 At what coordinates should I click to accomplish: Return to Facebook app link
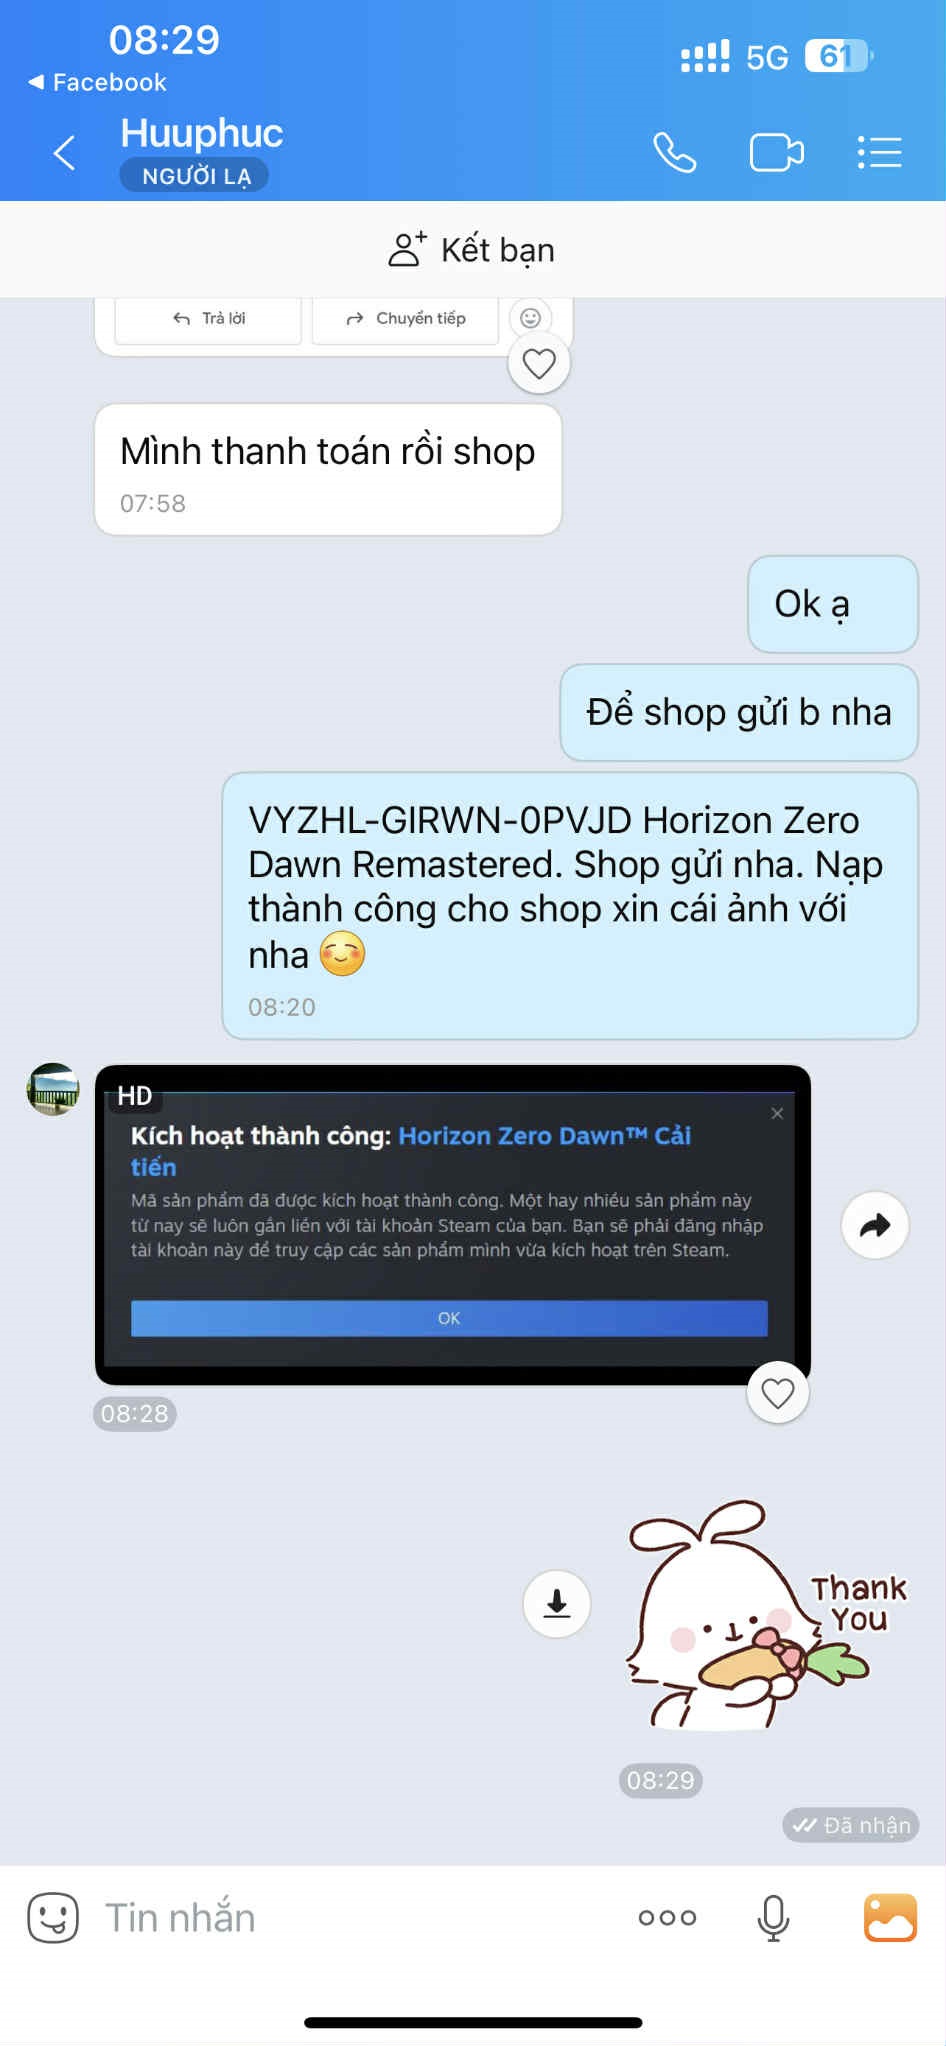tap(98, 82)
